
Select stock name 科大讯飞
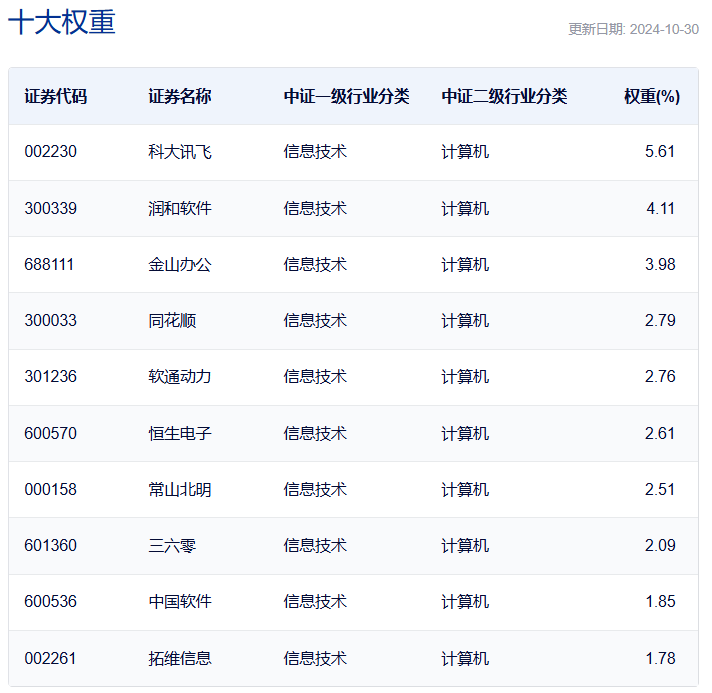pyautogui.click(x=180, y=152)
